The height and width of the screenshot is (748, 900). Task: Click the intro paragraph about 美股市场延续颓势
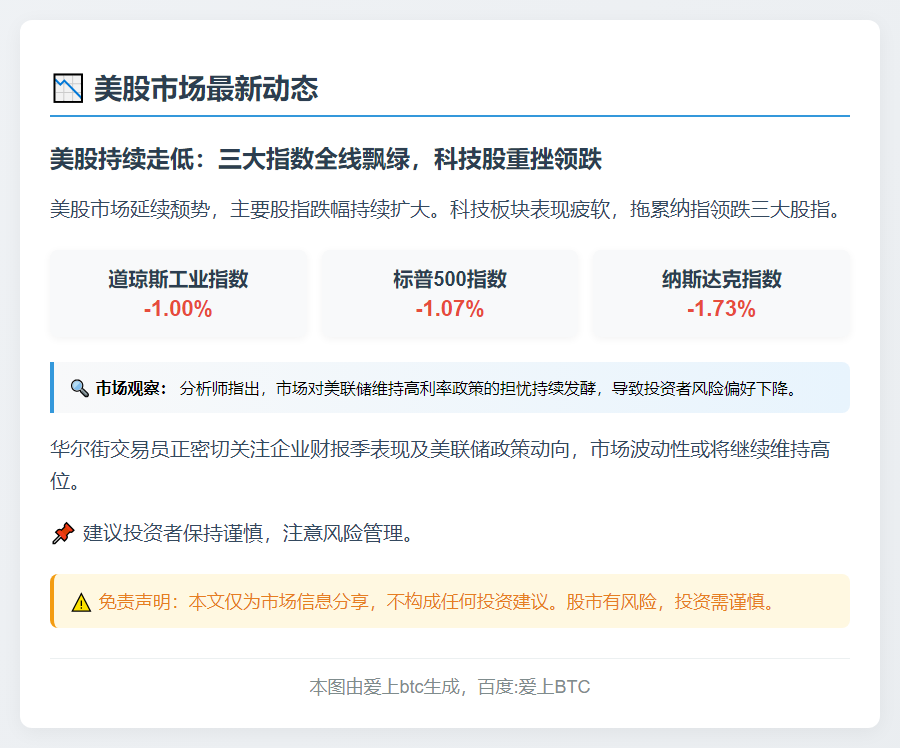450,210
